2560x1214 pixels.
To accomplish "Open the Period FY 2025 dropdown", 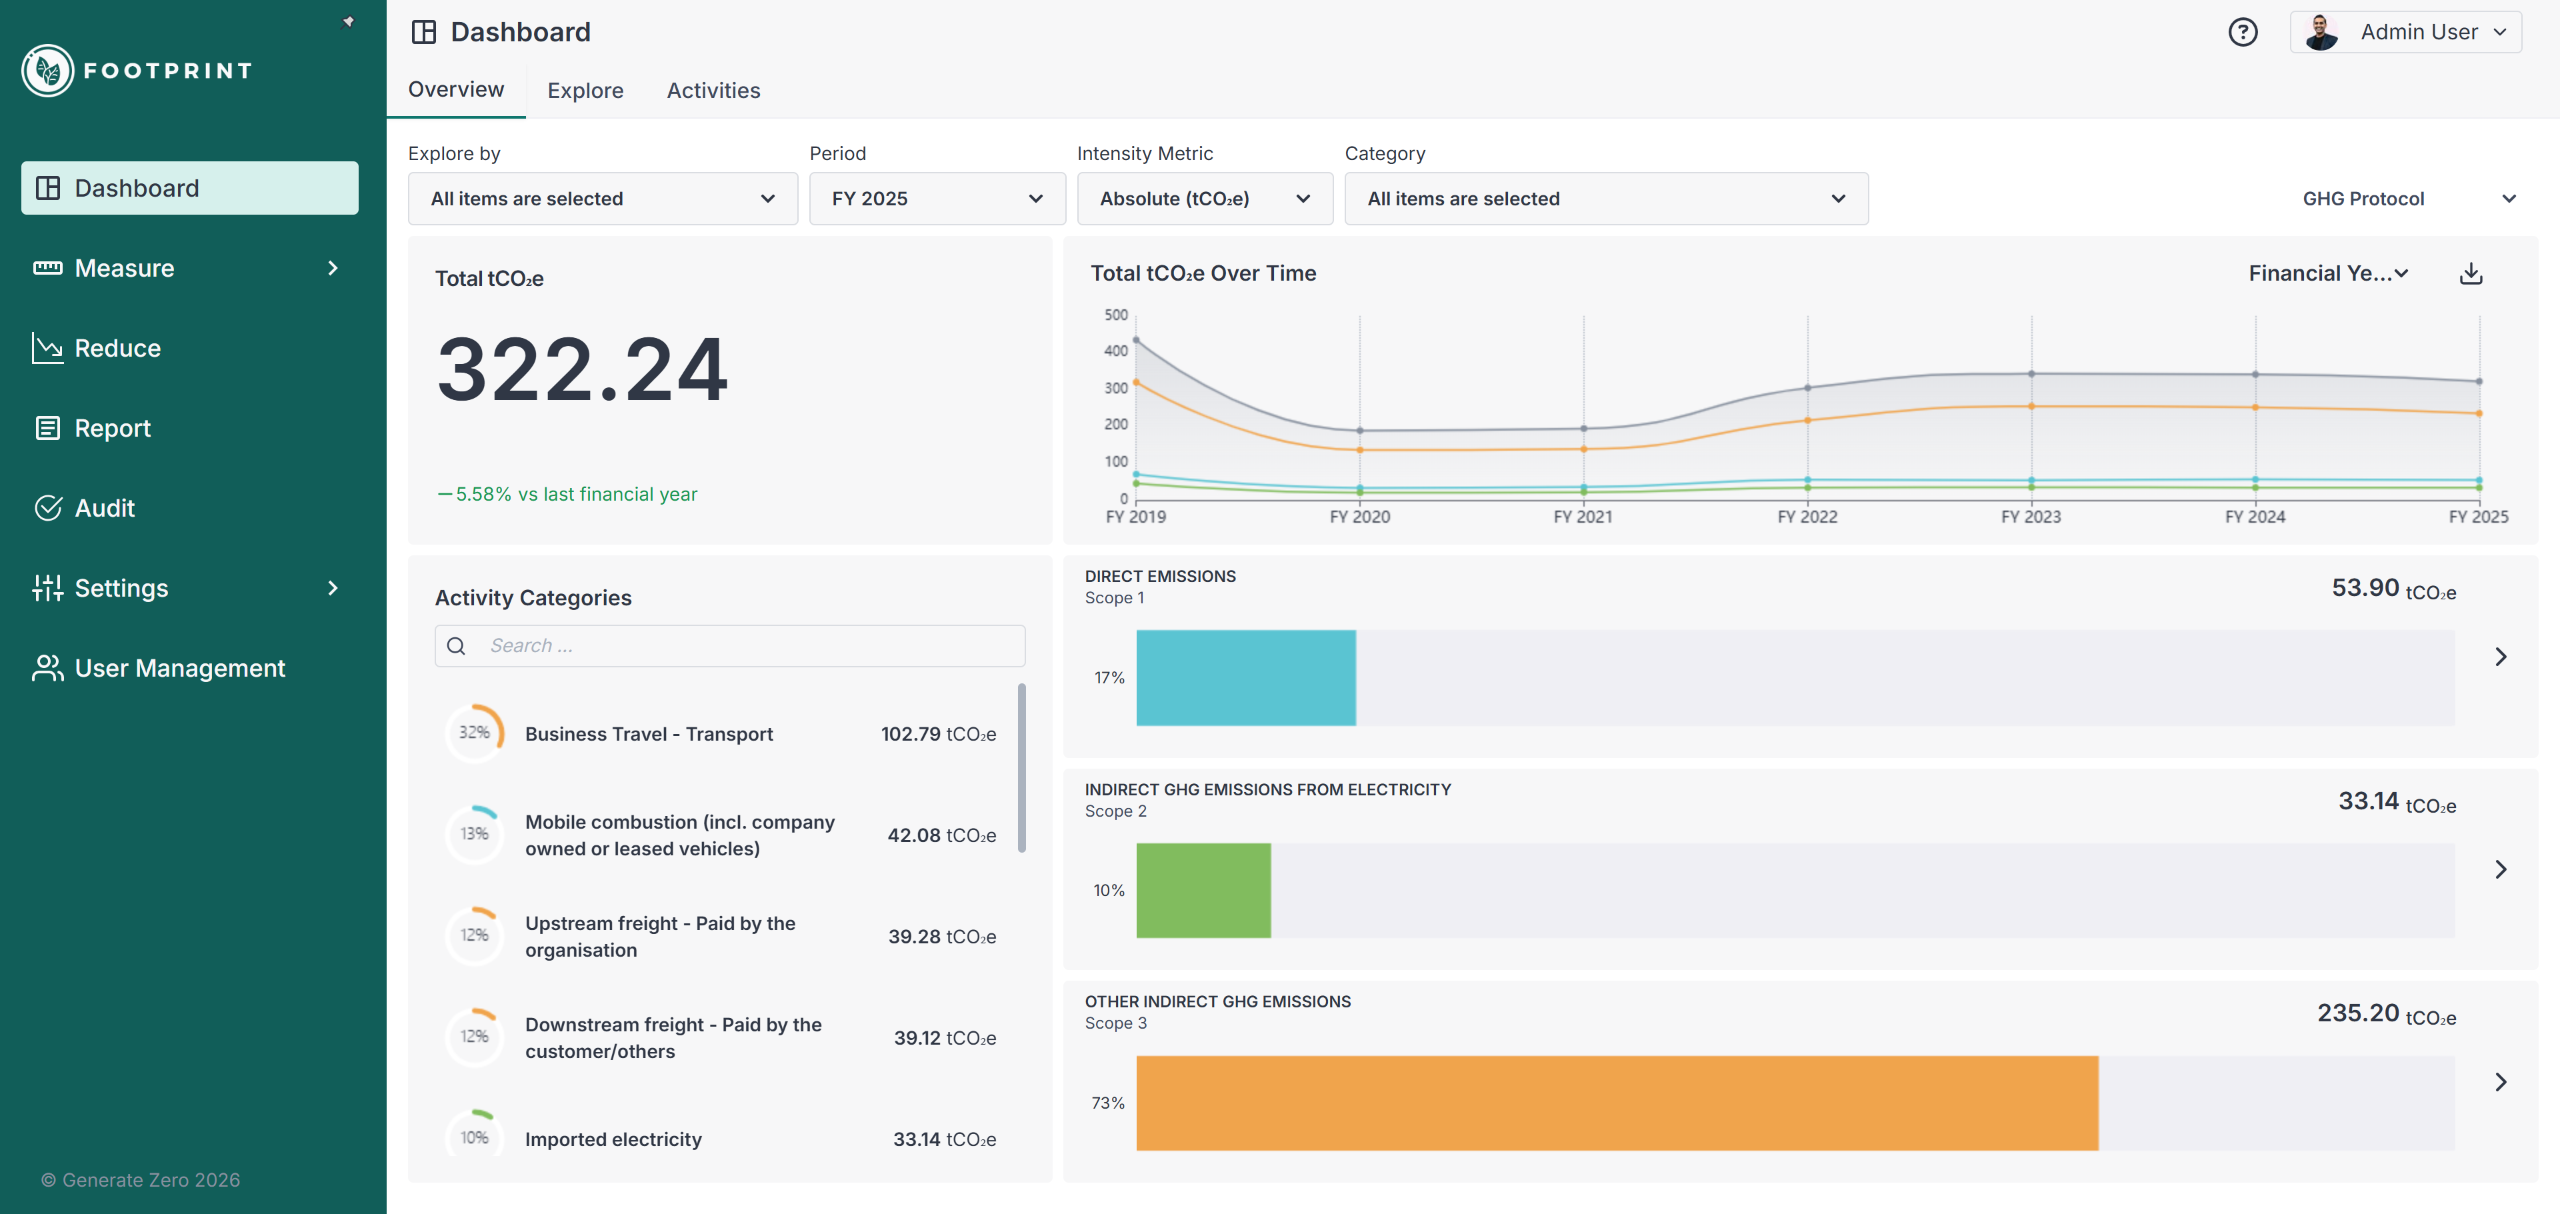I will [936, 199].
